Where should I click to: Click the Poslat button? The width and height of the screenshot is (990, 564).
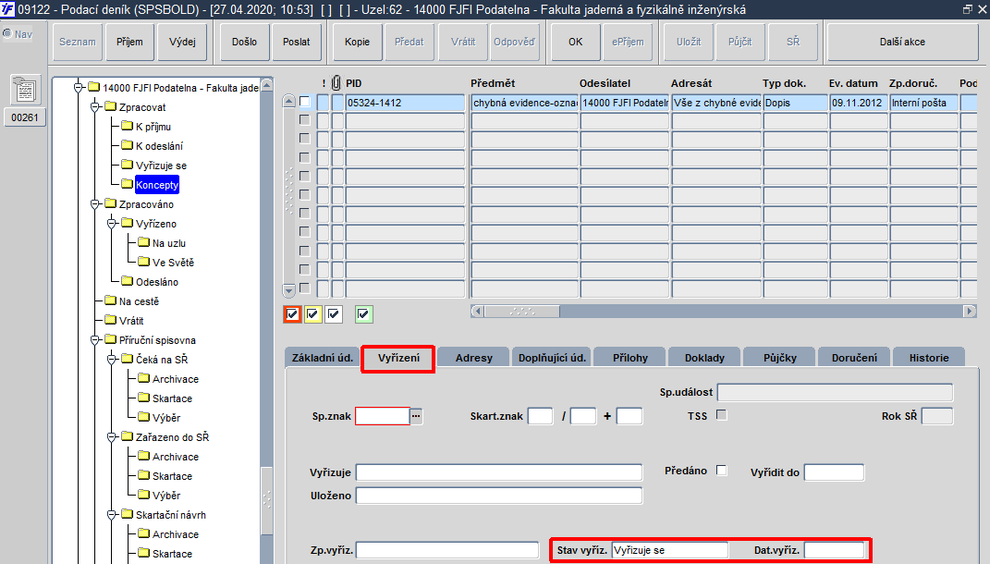click(x=296, y=42)
